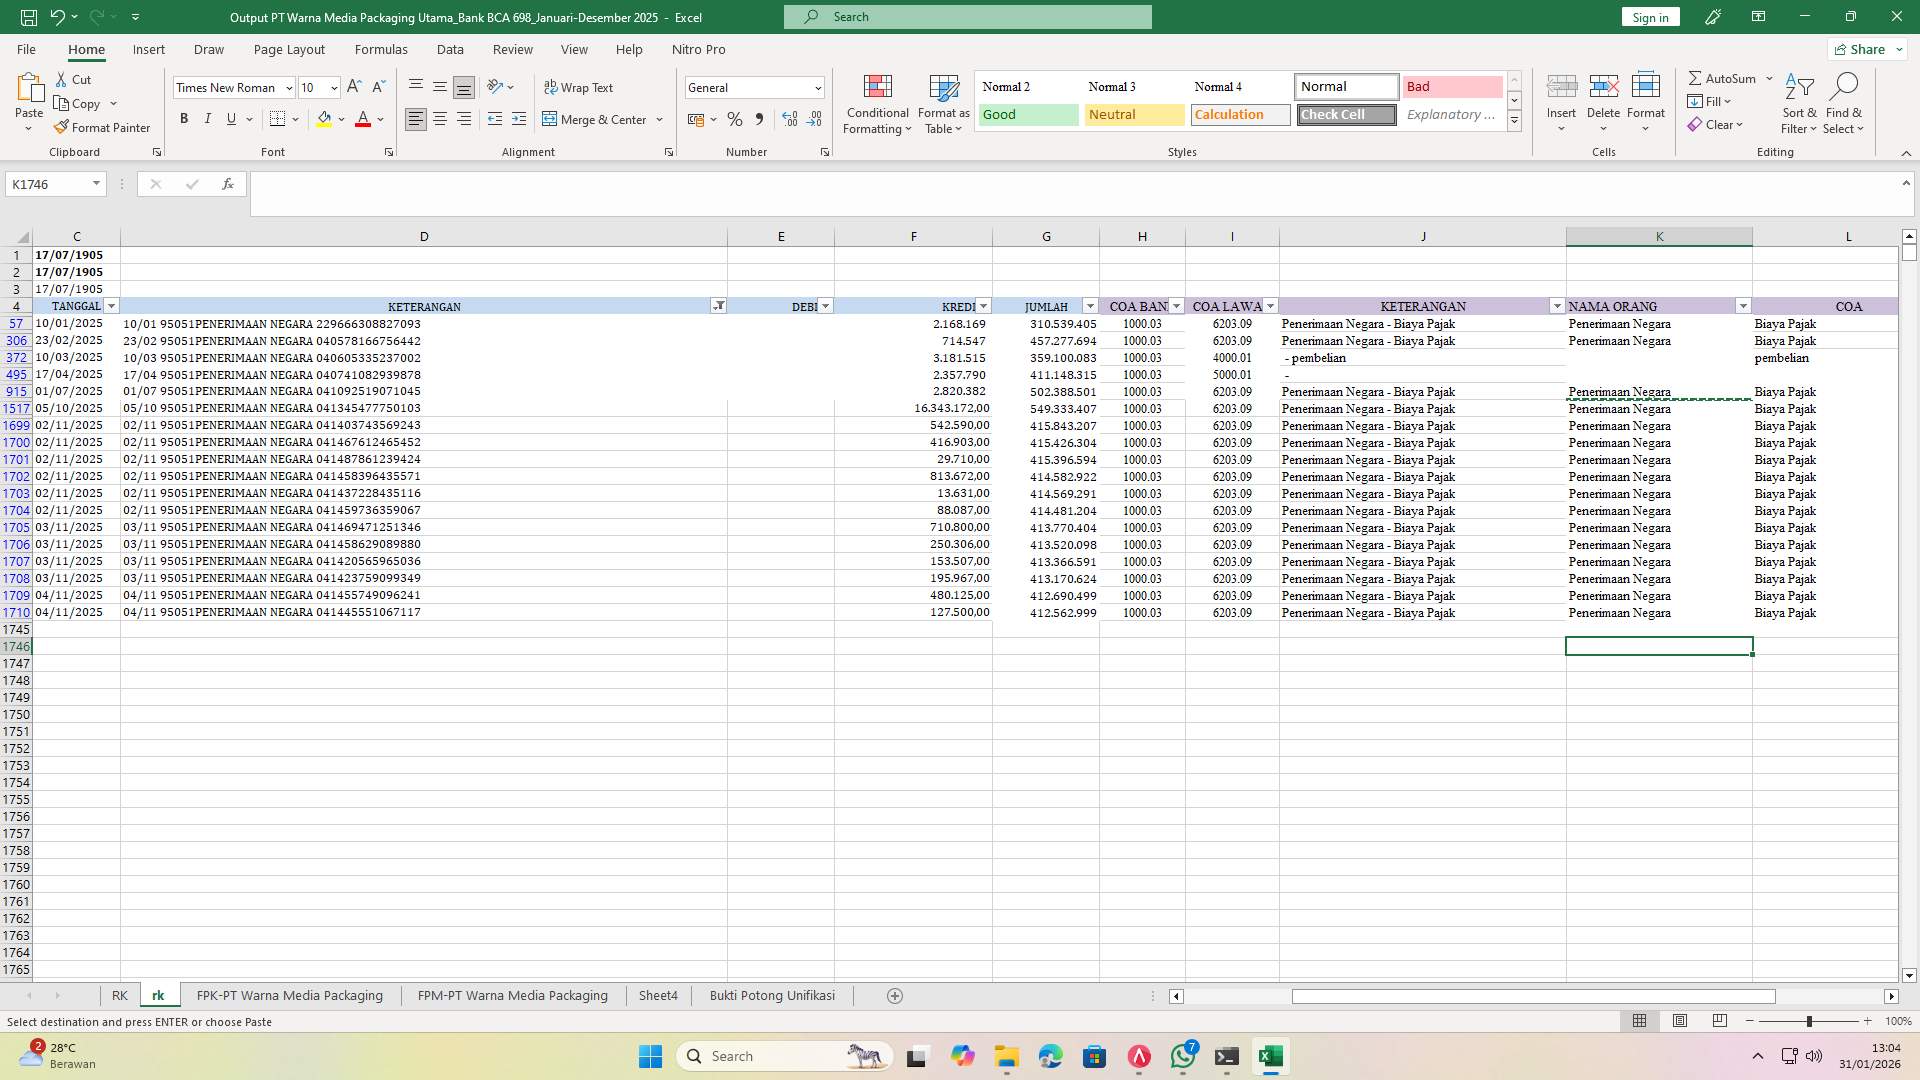Apply the Good cell style
1920x1080 pixels.
click(x=1027, y=114)
